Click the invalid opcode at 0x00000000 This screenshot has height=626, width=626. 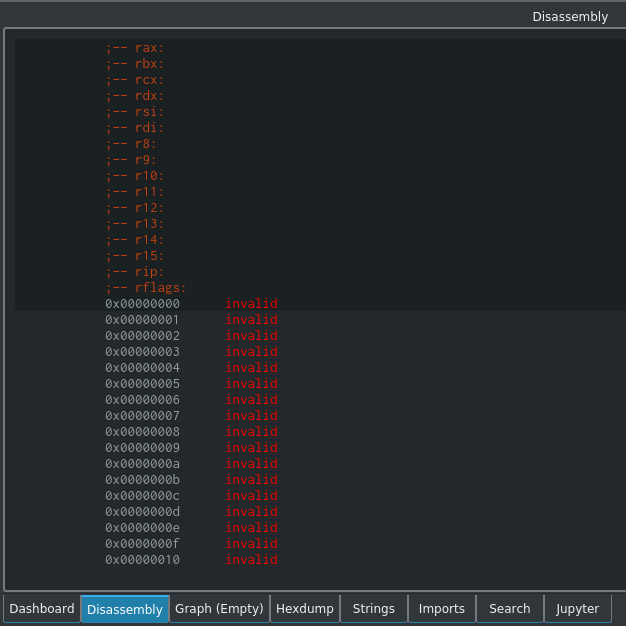252,303
